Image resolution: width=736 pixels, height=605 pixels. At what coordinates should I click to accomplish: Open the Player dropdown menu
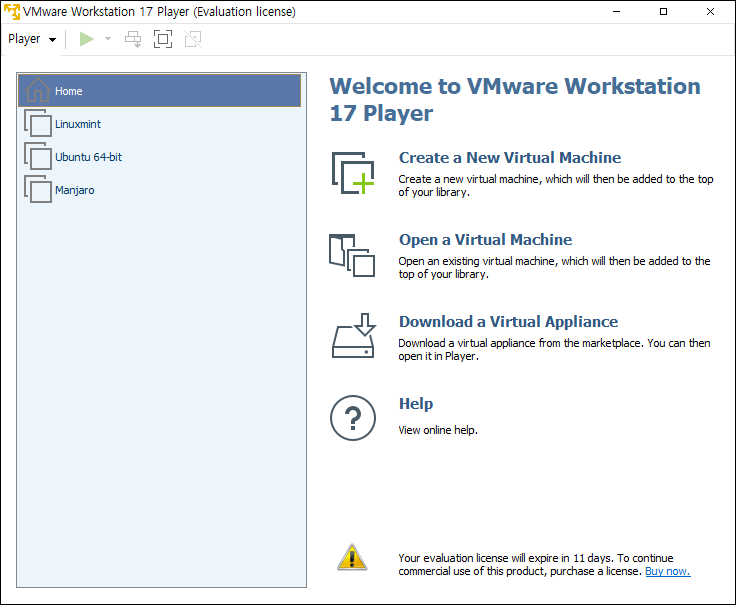pos(32,39)
